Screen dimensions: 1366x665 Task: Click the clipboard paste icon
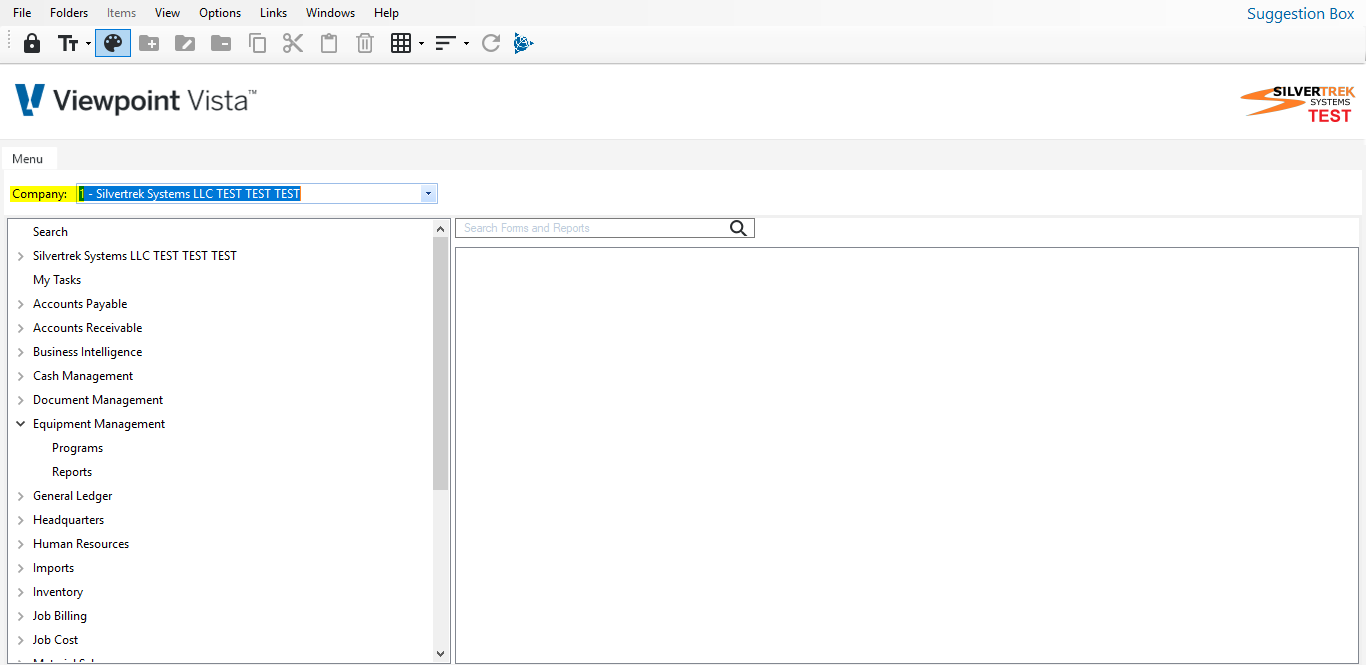point(329,43)
